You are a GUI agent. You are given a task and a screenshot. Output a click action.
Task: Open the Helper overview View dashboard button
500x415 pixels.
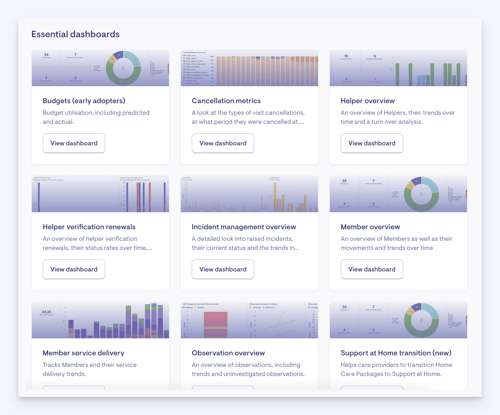(372, 143)
